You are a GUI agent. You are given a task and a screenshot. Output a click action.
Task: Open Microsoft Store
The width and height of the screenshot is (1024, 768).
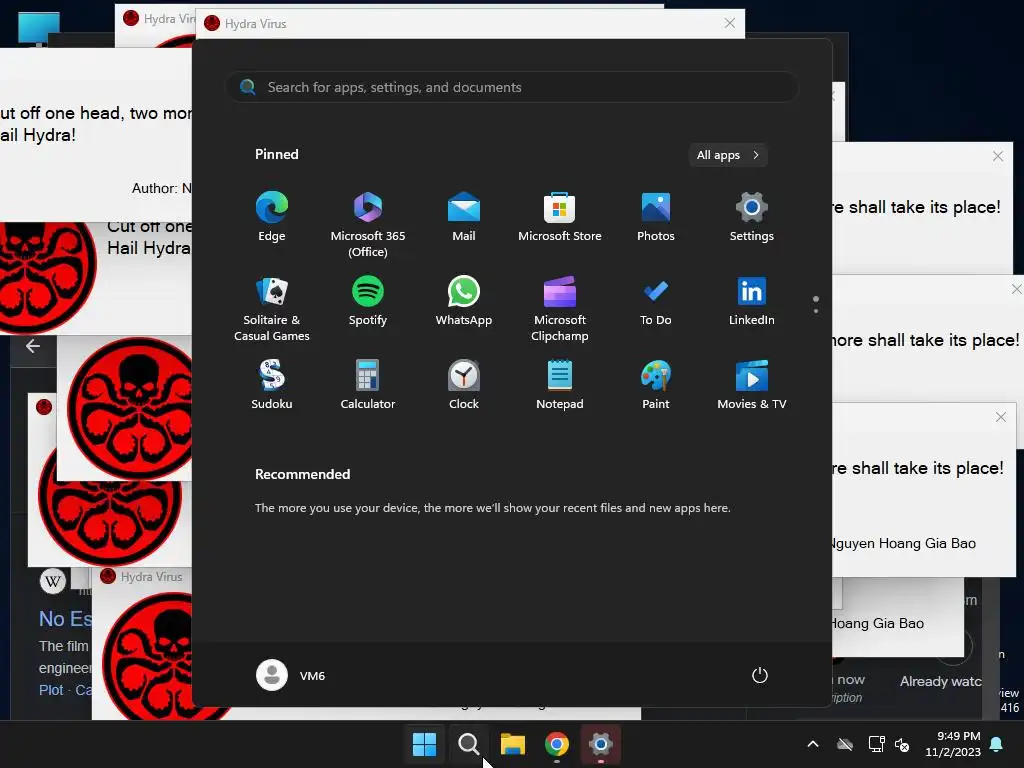[560, 217]
